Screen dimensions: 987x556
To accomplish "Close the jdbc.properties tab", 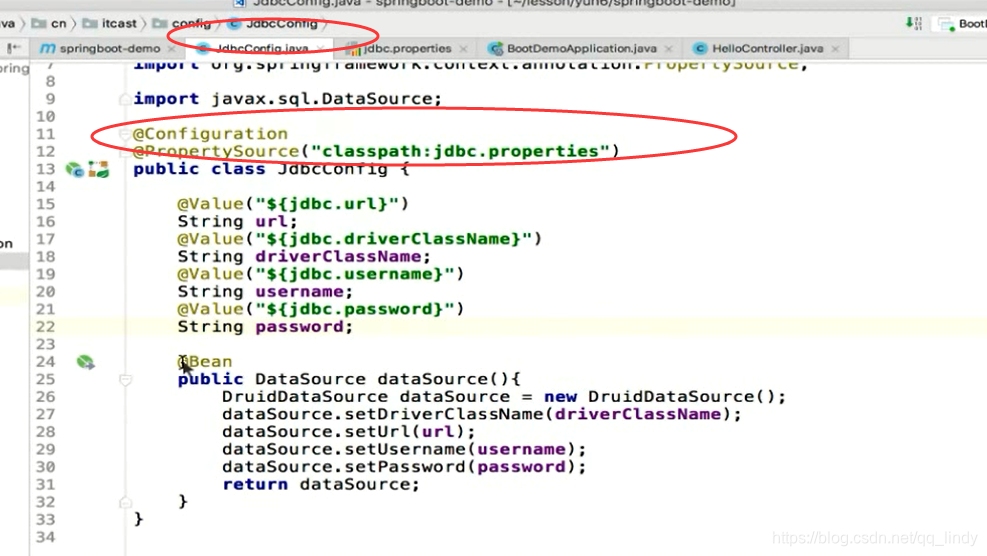I will pyautogui.click(x=463, y=48).
